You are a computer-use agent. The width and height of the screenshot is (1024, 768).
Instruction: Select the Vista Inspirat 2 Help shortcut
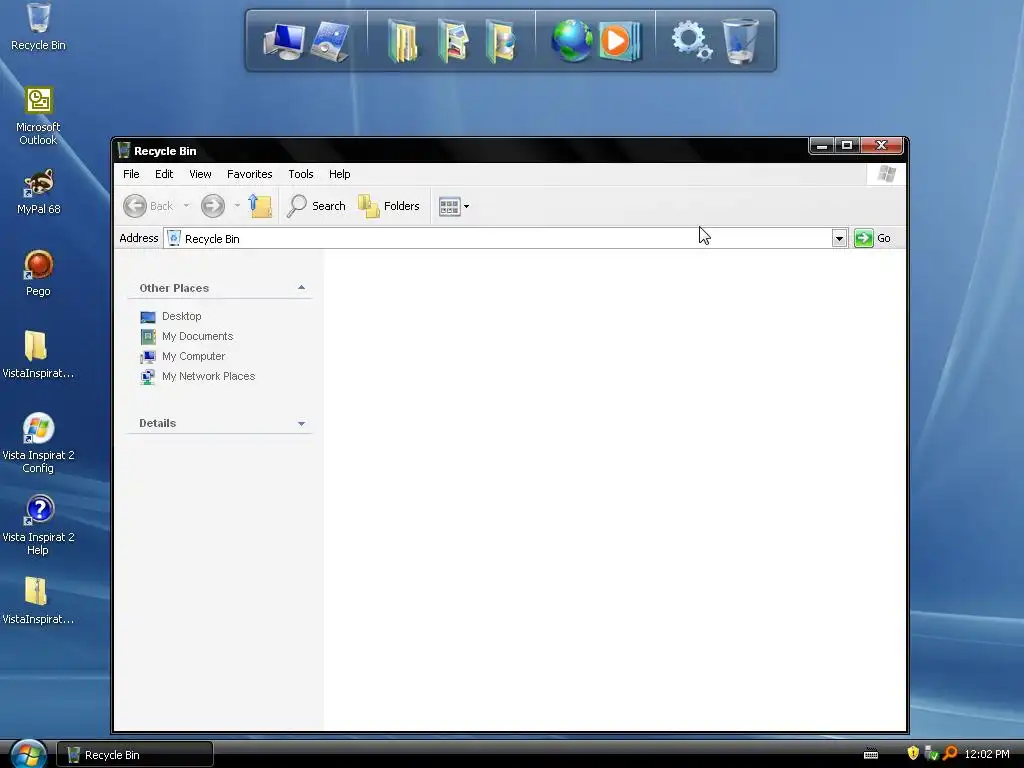[38, 525]
